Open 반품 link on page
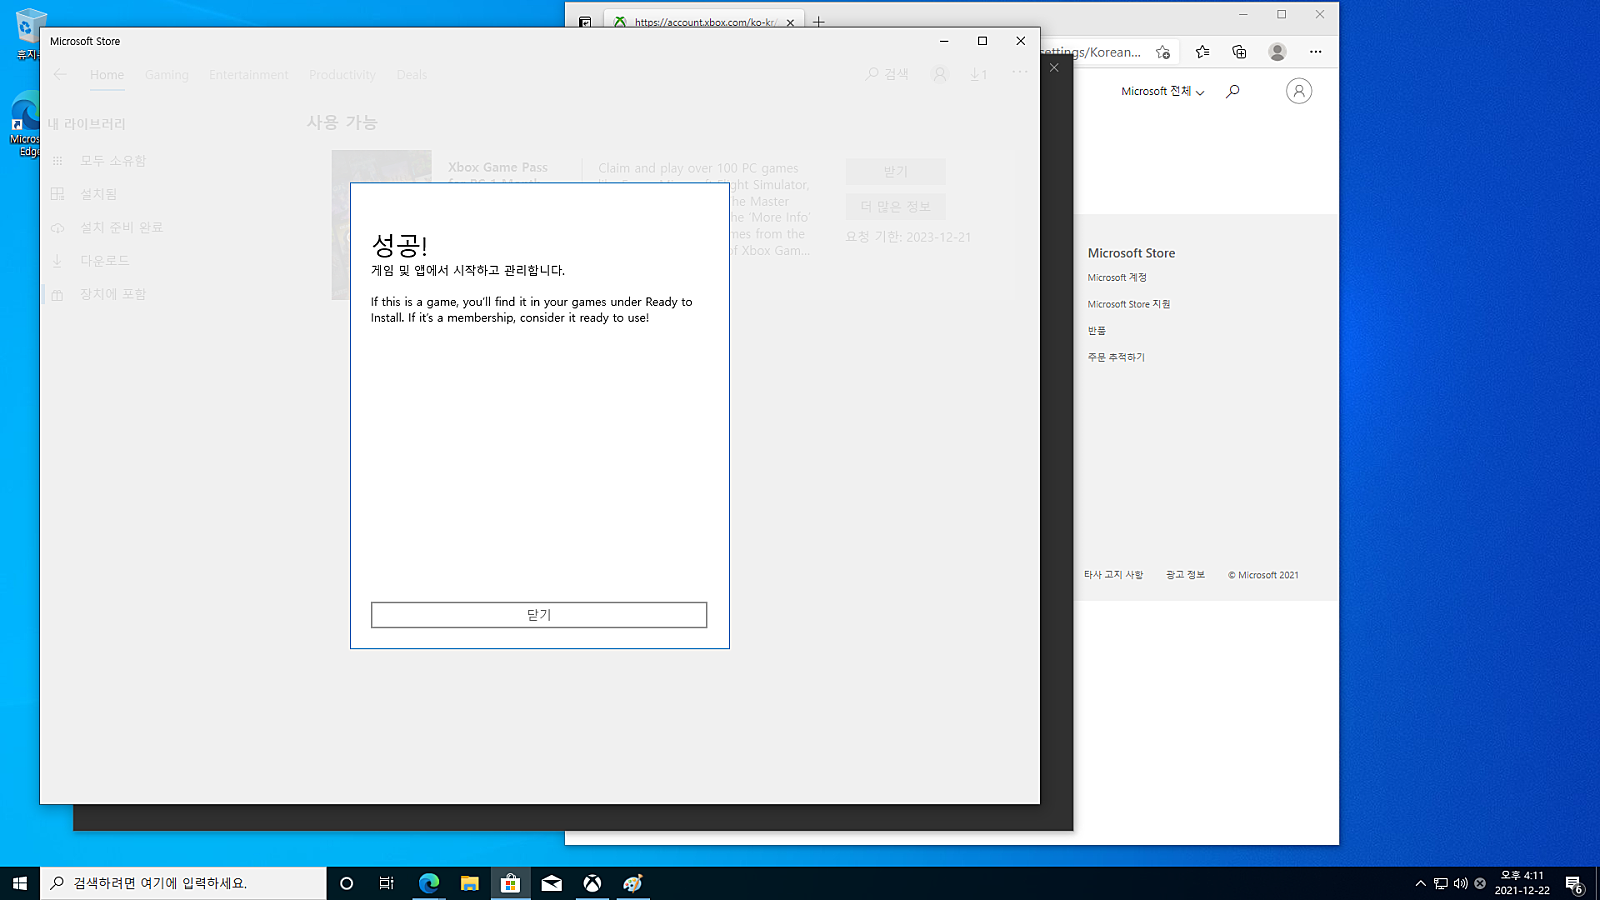Viewport: 1600px width, 900px height. coord(1097,331)
